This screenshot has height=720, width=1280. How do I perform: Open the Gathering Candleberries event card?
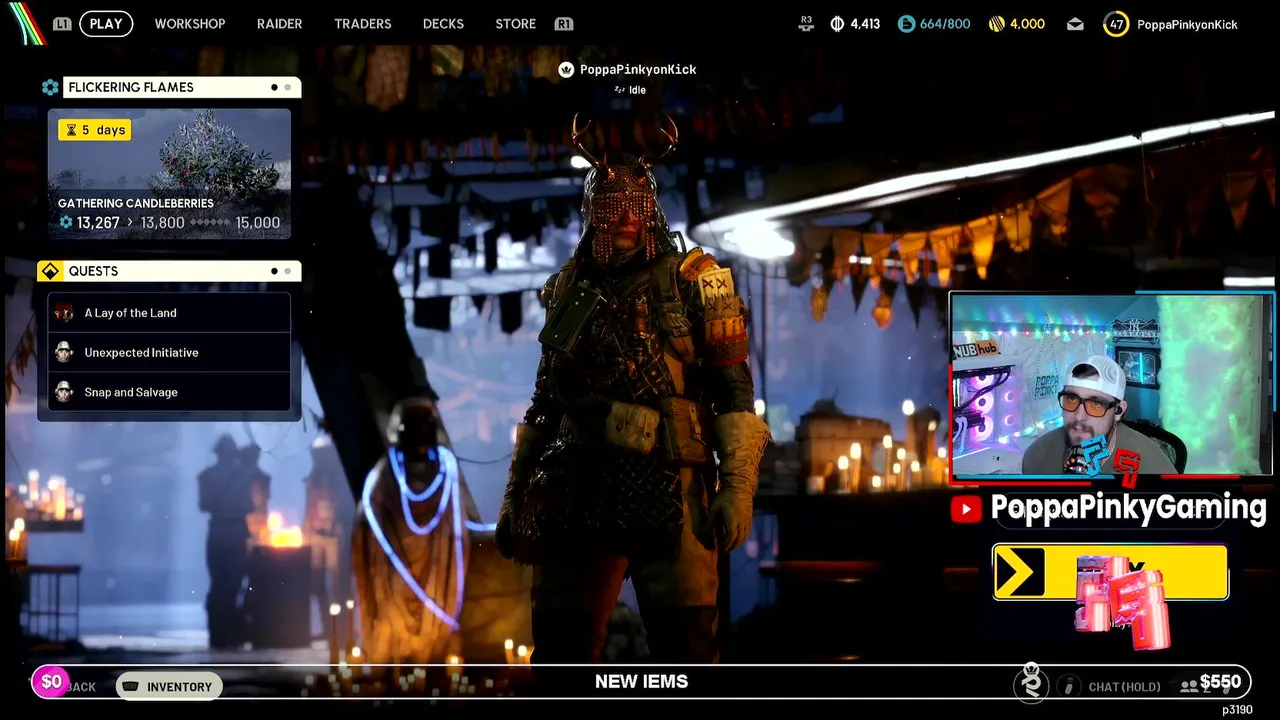(x=169, y=174)
